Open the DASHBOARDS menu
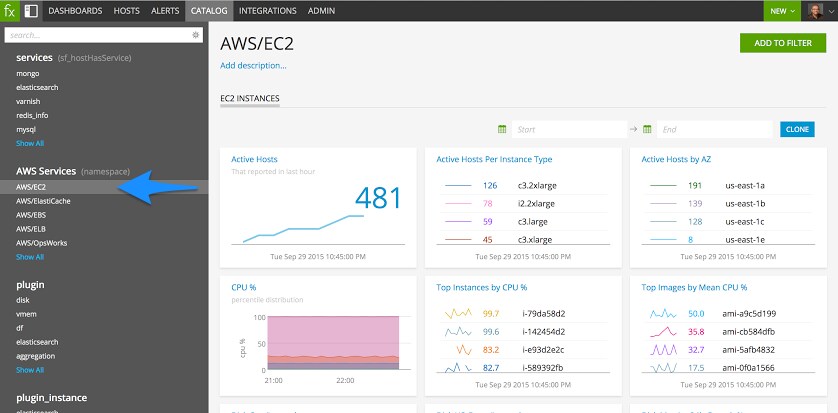This screenshot has width=838, height=413. (75, 11)
